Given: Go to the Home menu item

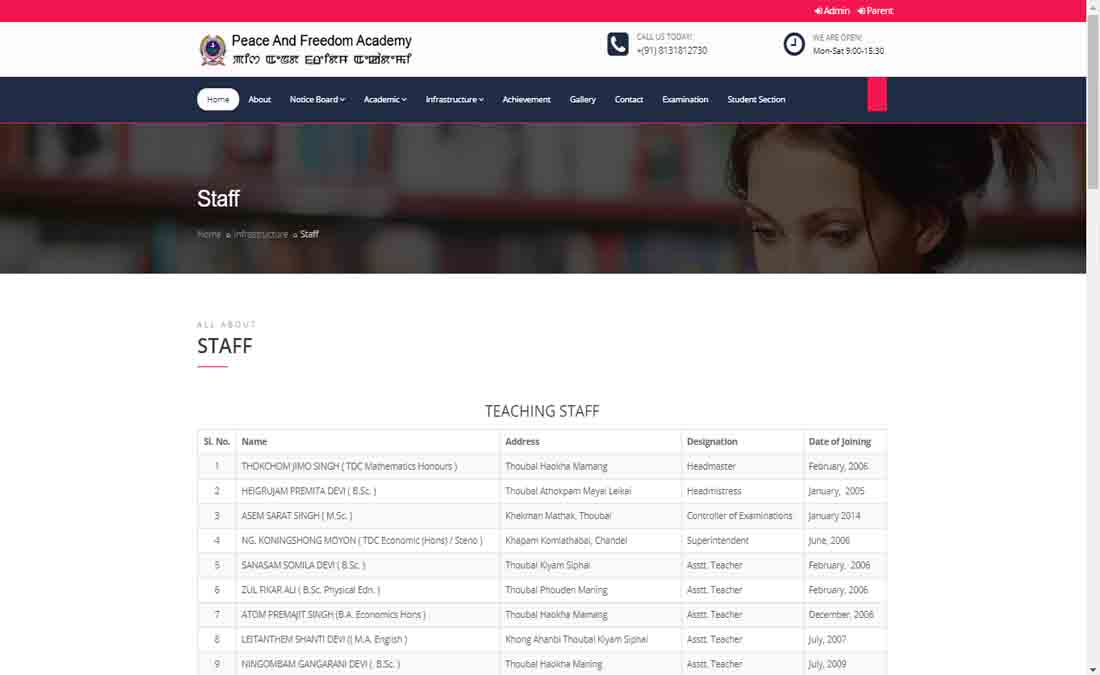Looking at the screenshot, I should [x=218, y=100].
